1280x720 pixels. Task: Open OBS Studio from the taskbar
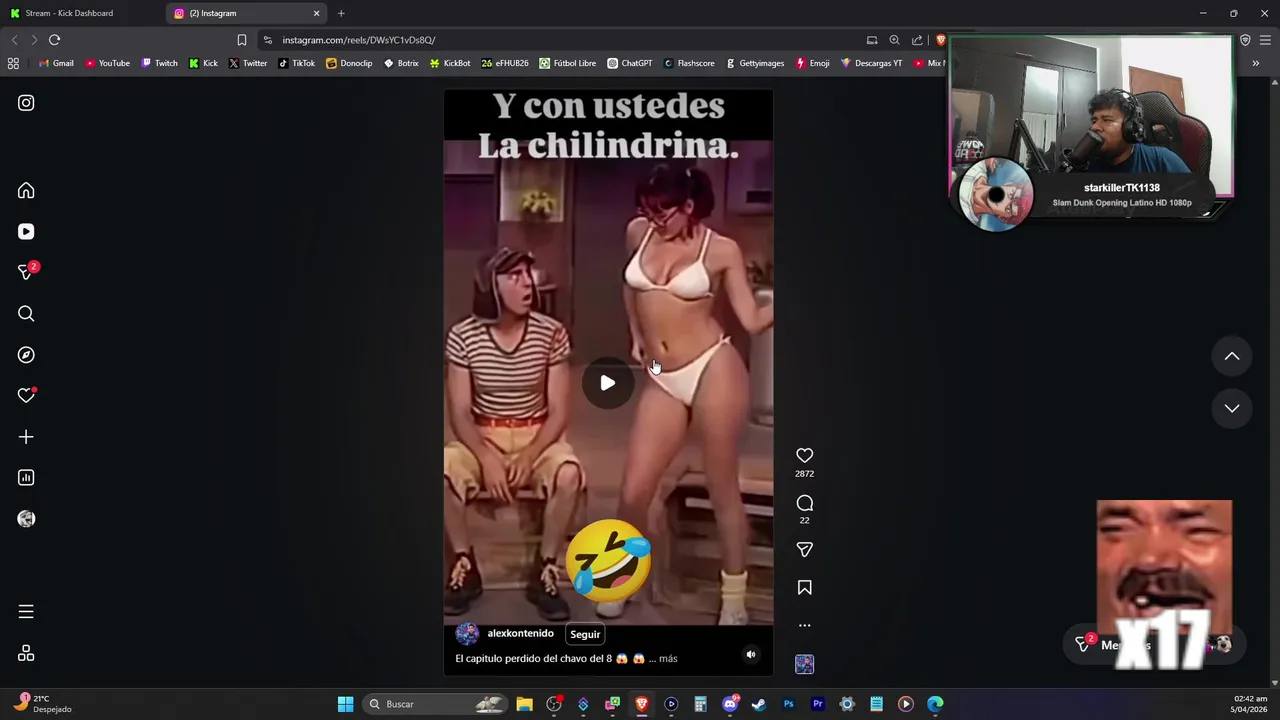tap(554, 704)
